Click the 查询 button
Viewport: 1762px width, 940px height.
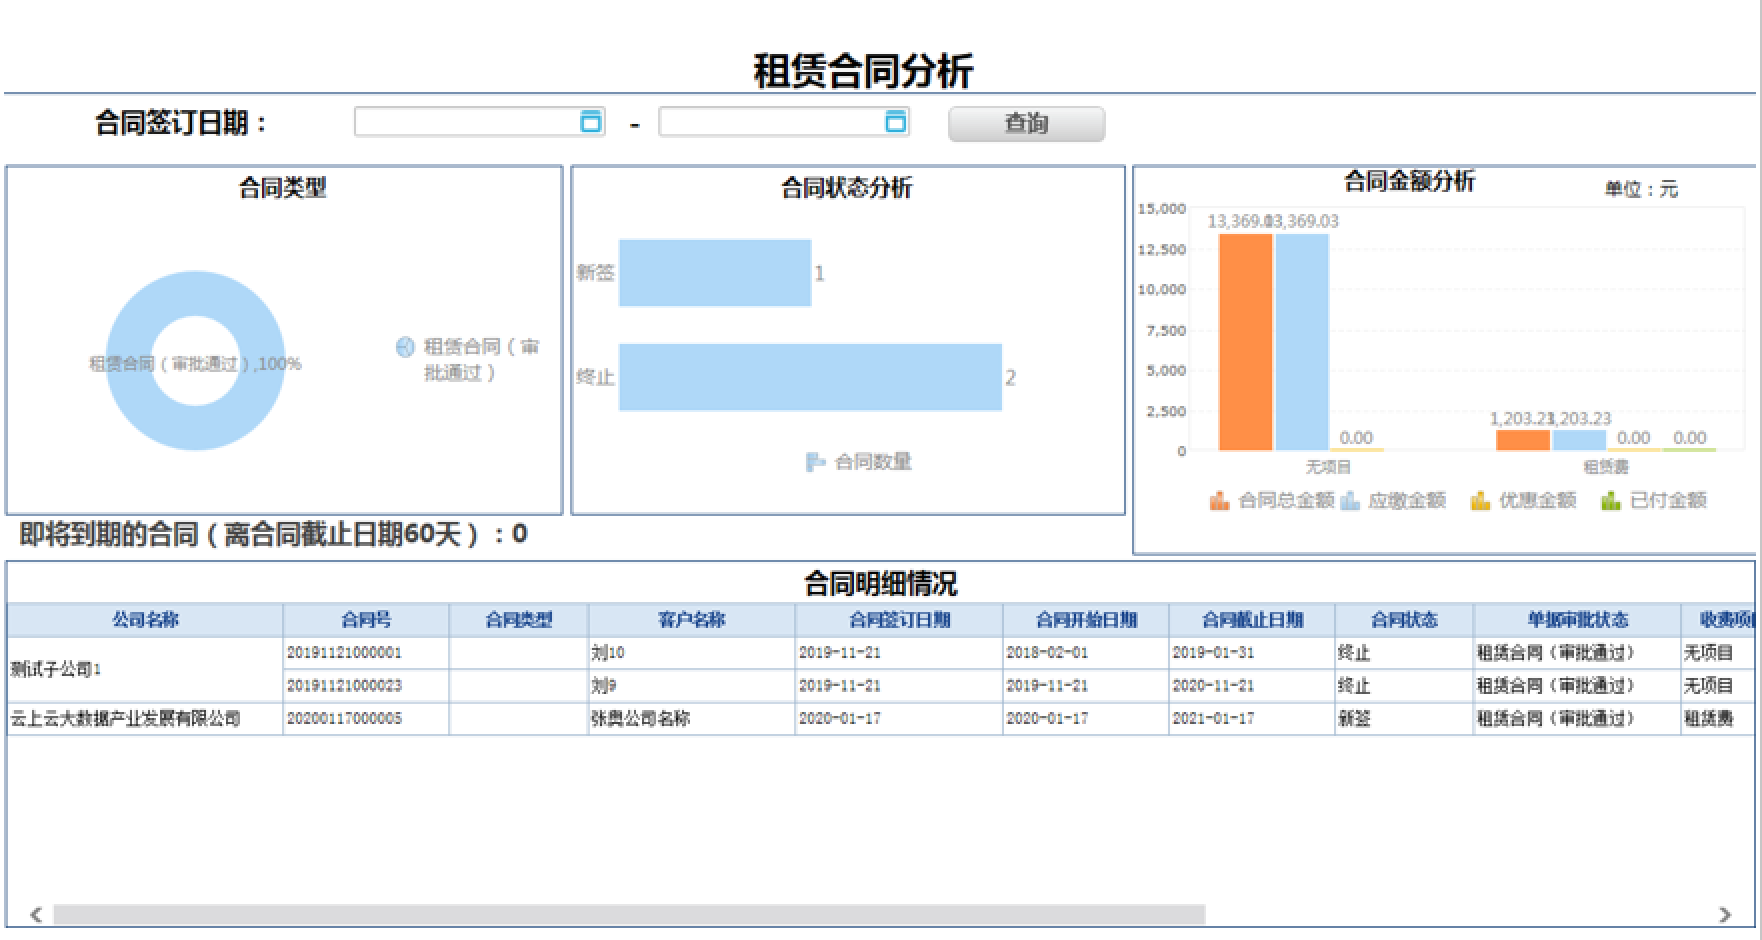click(x=1026, y=124)
